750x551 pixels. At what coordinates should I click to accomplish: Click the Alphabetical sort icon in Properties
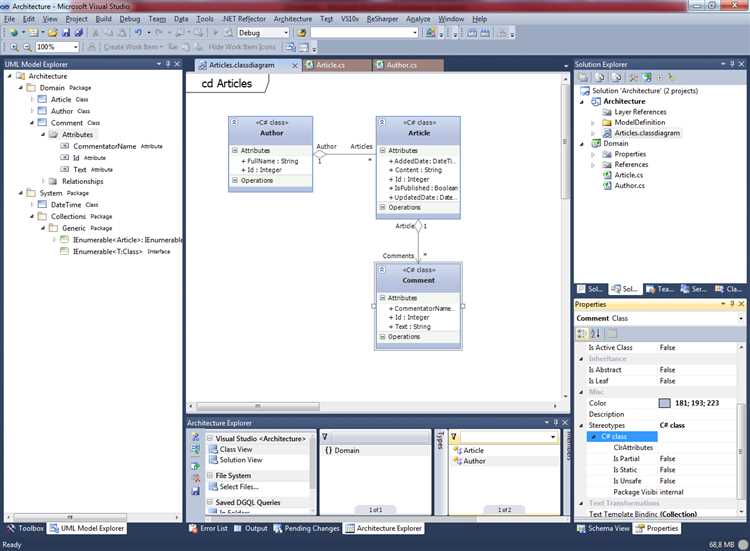(596, 333)
